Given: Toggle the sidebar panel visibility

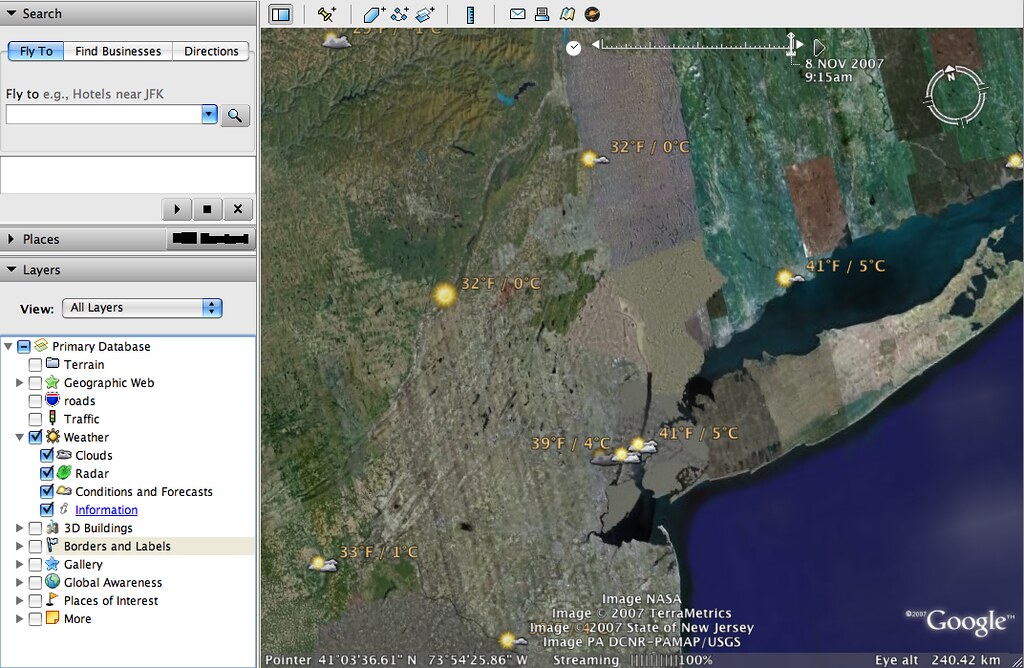Looking at the screenshot, I should click(x=281, y=13).
